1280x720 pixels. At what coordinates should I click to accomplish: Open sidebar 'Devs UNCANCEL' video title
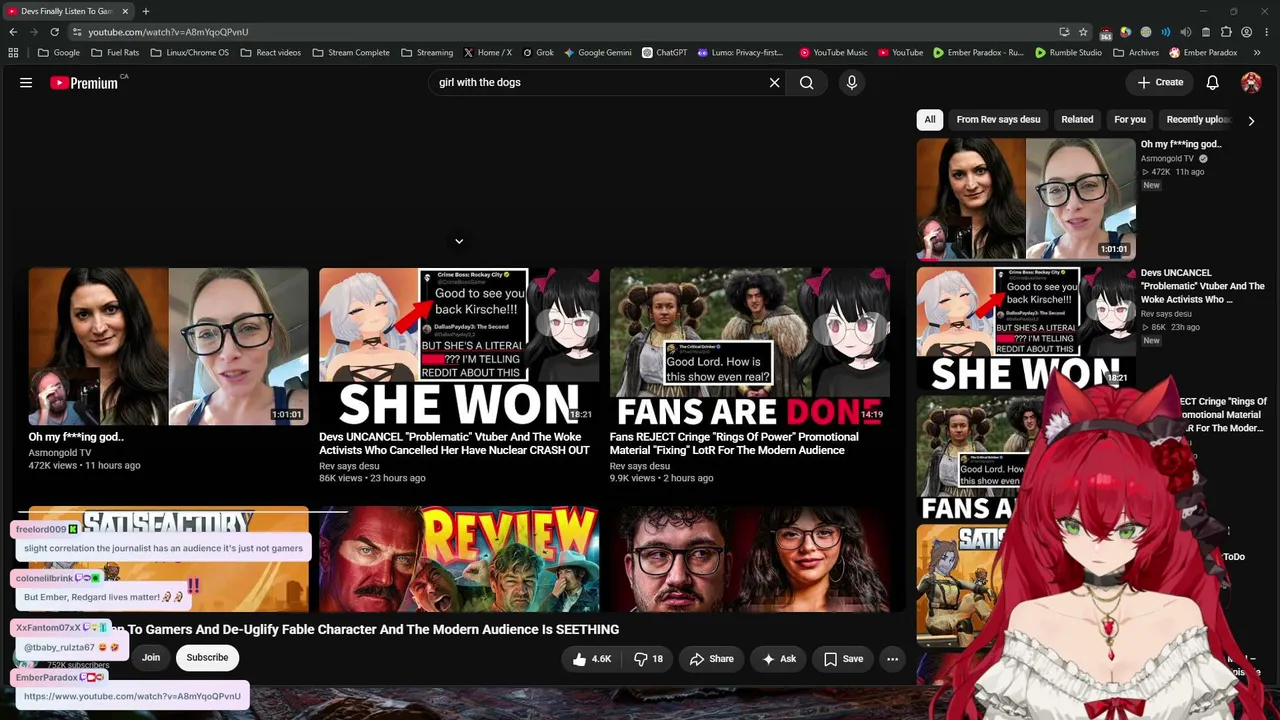pos(1203,286)
